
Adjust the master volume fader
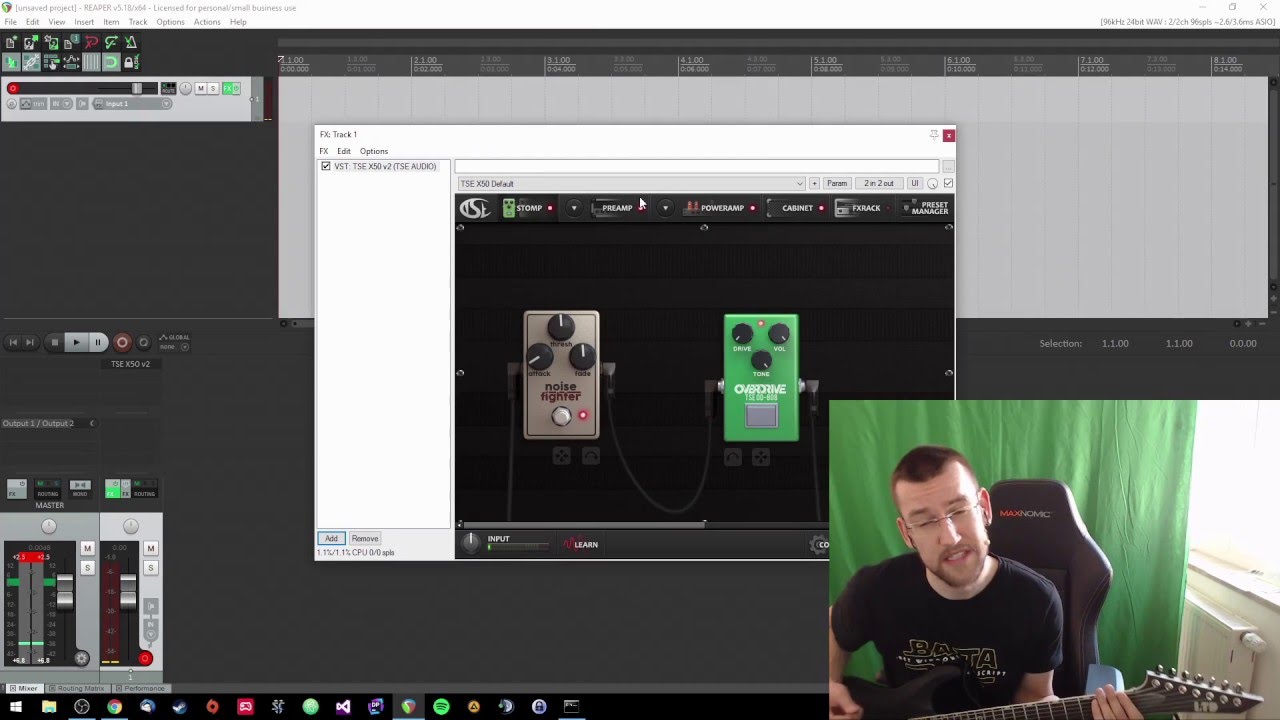pos(65,591)
